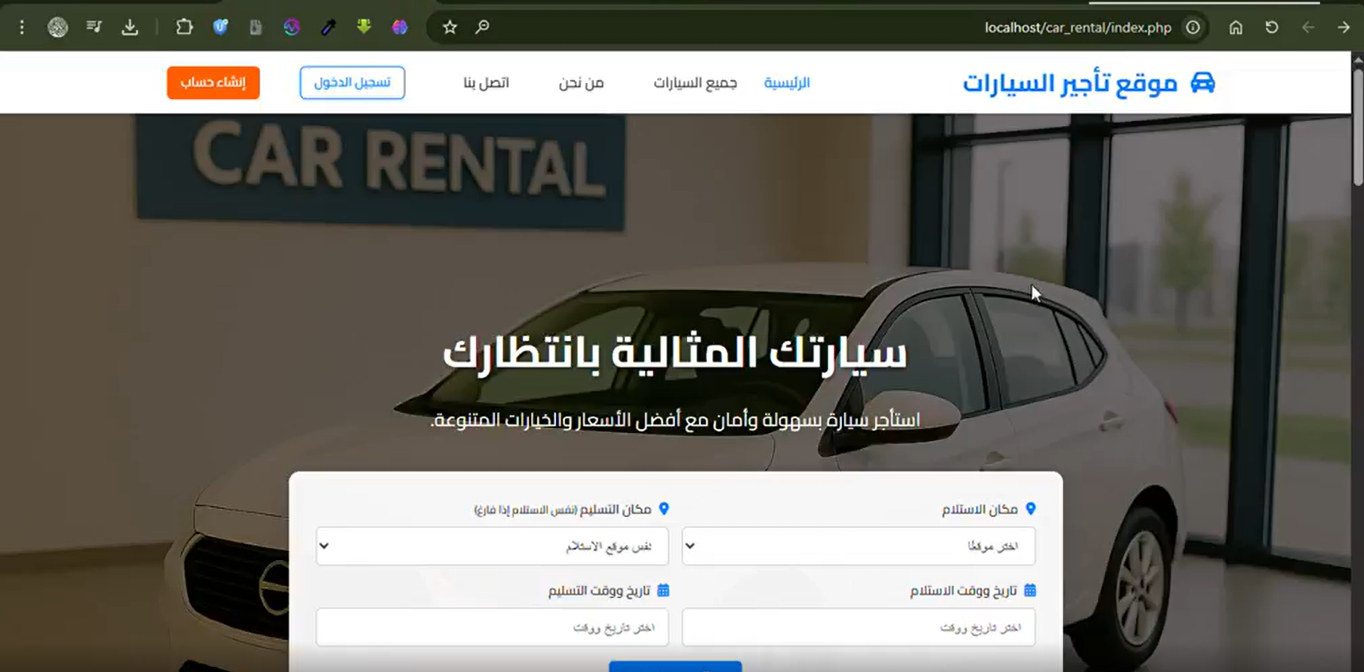Click the orange إنشاء حساب button
1364x672 pixels.
[213, 83]
